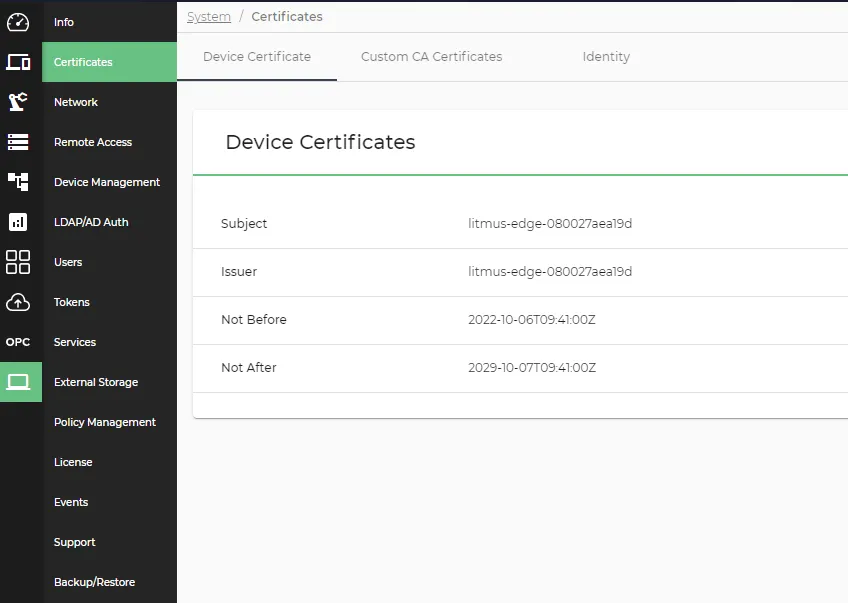Click the Not Before label
Screen dimensions: 848x603
(254, 320)
